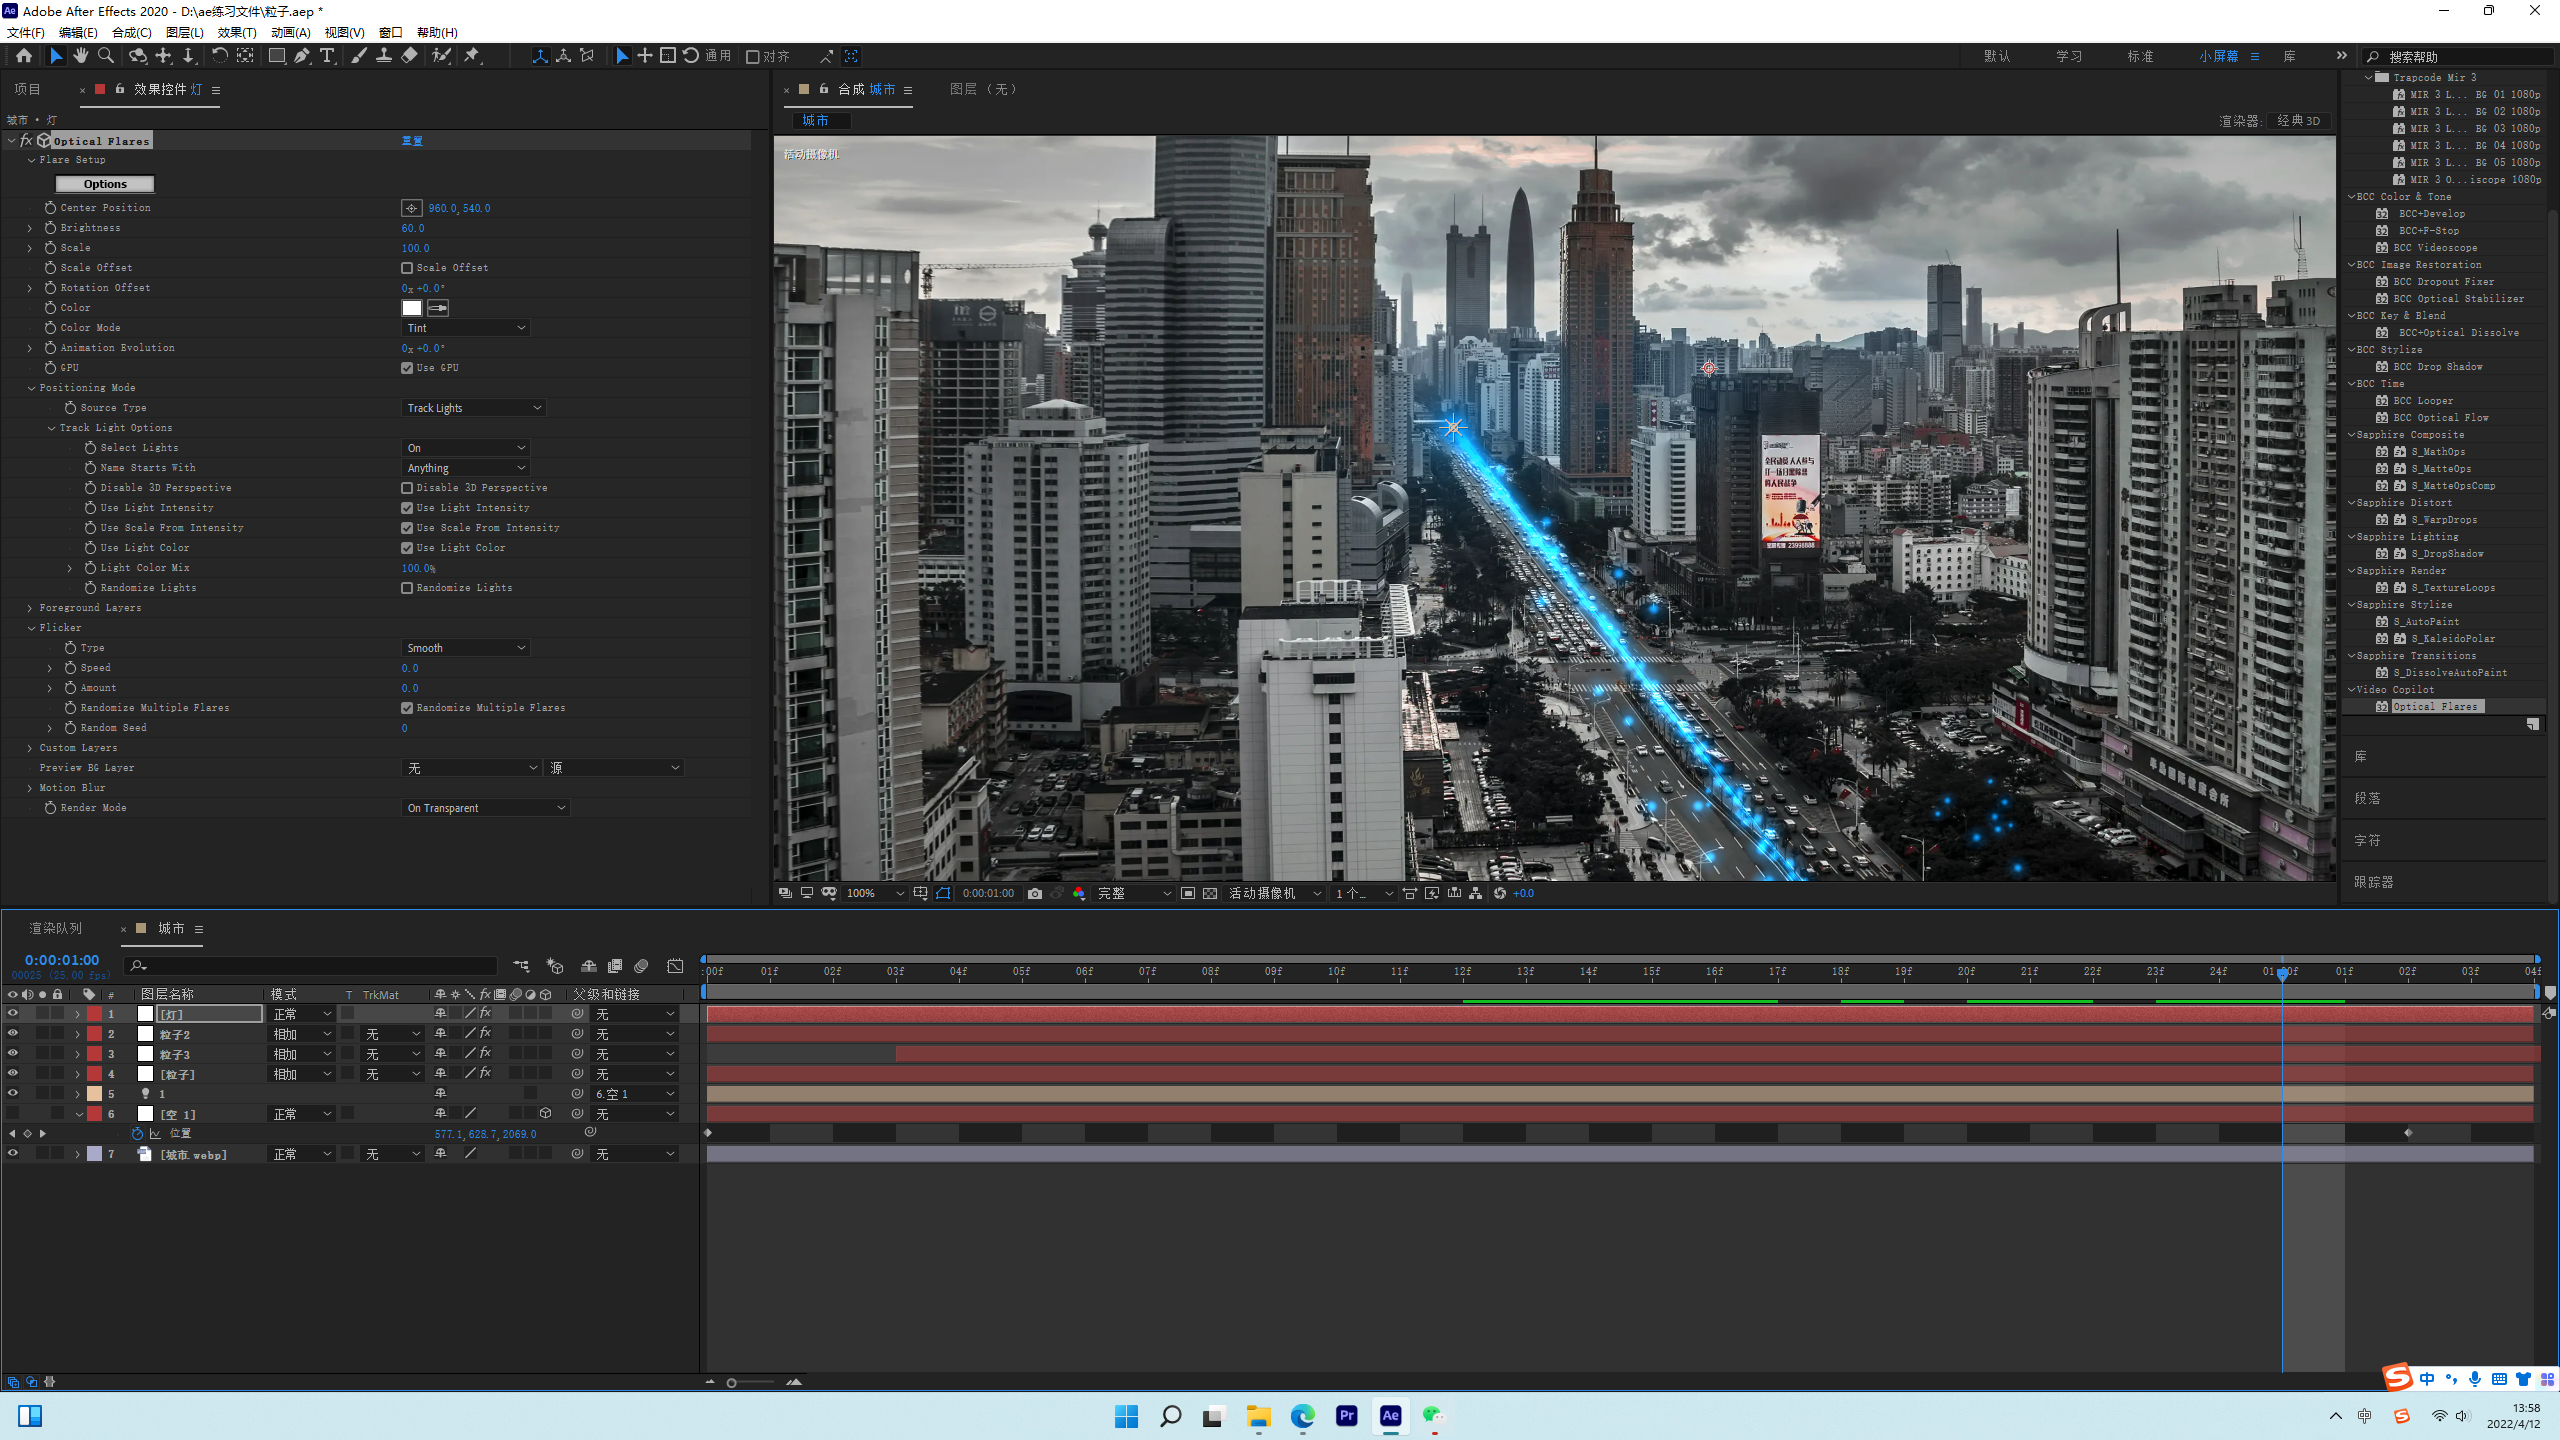Uncheck Use Light Color checkbox

pos(407,548)
